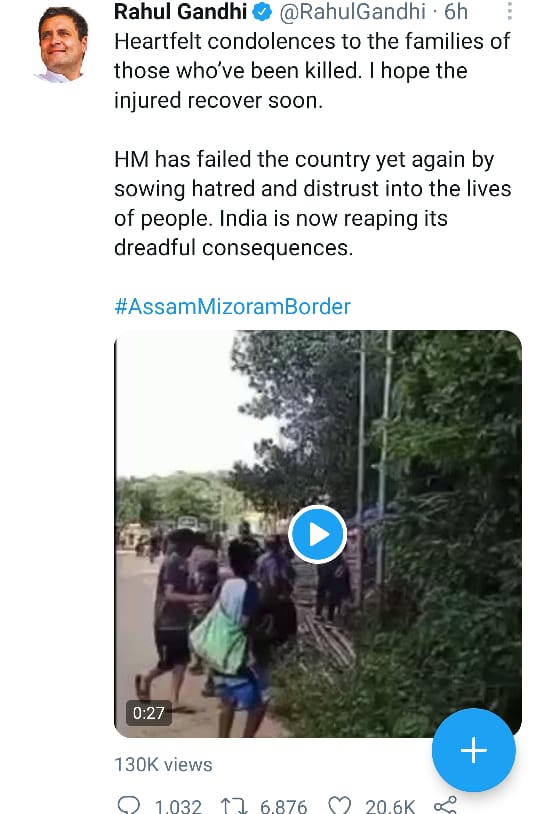Open the @RahulGandhi handle link
The width and height of the screenshot is (535, 814).
pyautogui.click(x=352, y=12)
